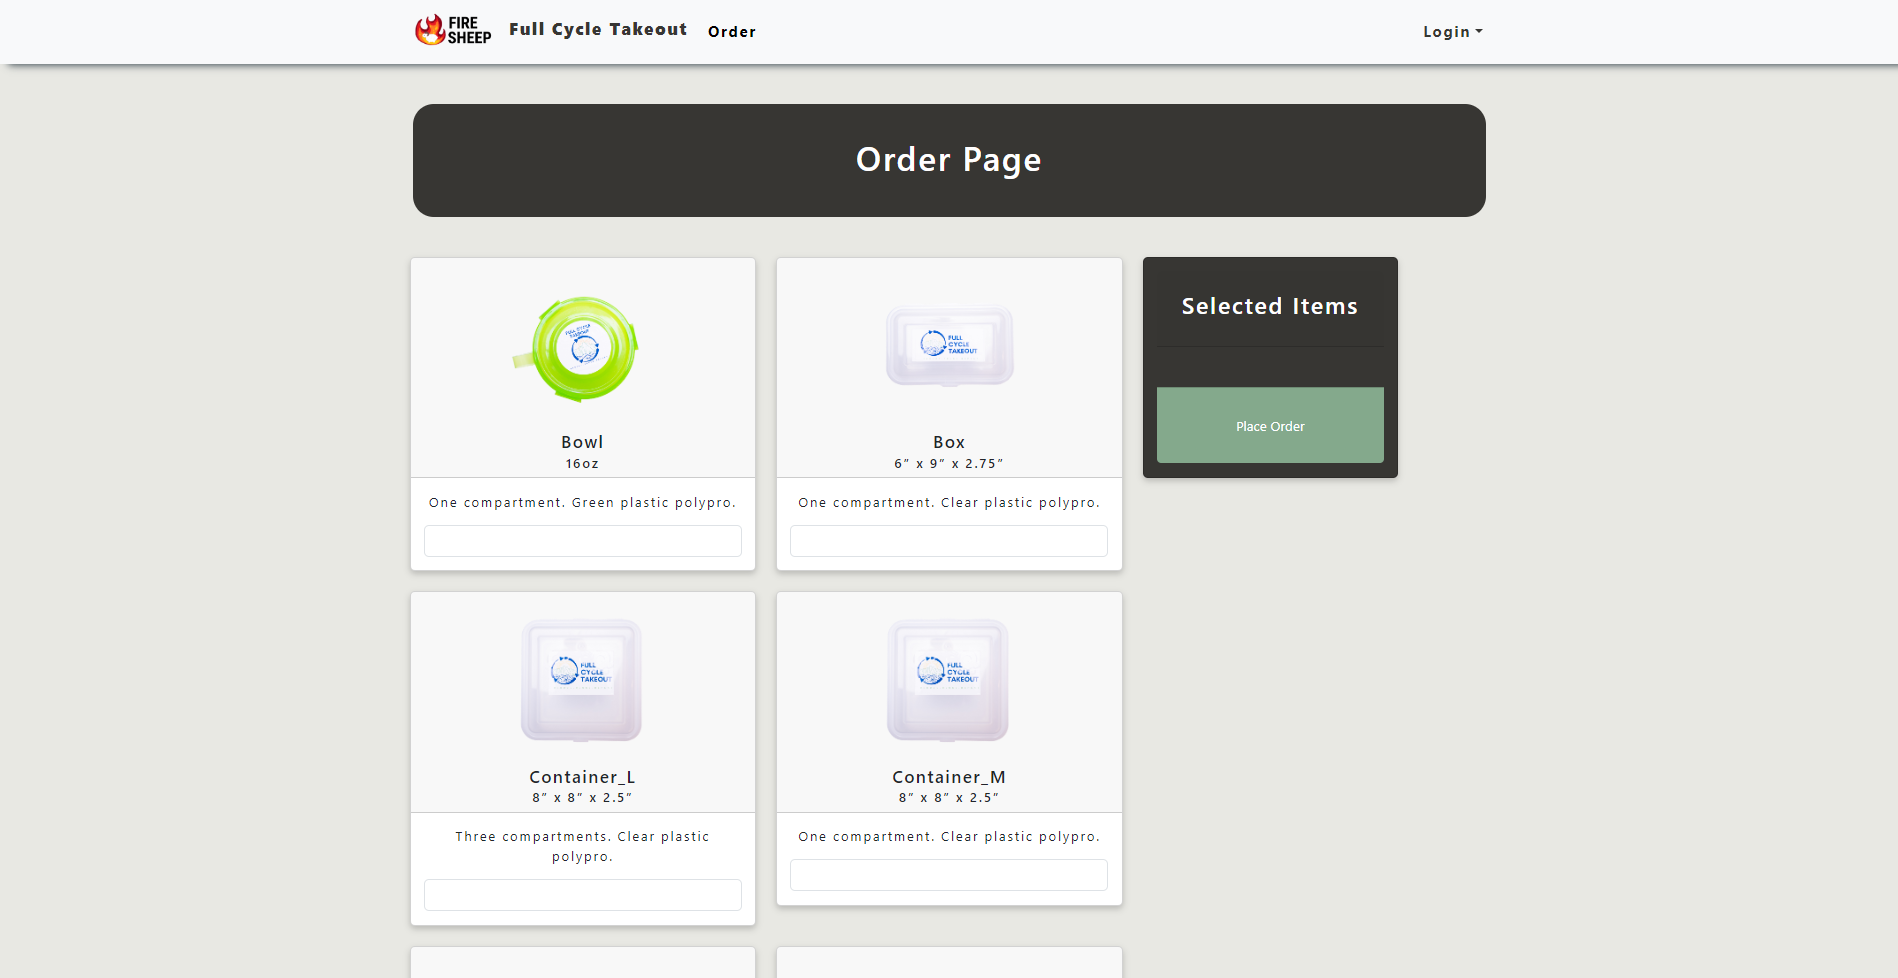Click the Container_M product picture
This screenshot has width=1898, height=978.
click(x=948, y=680)
